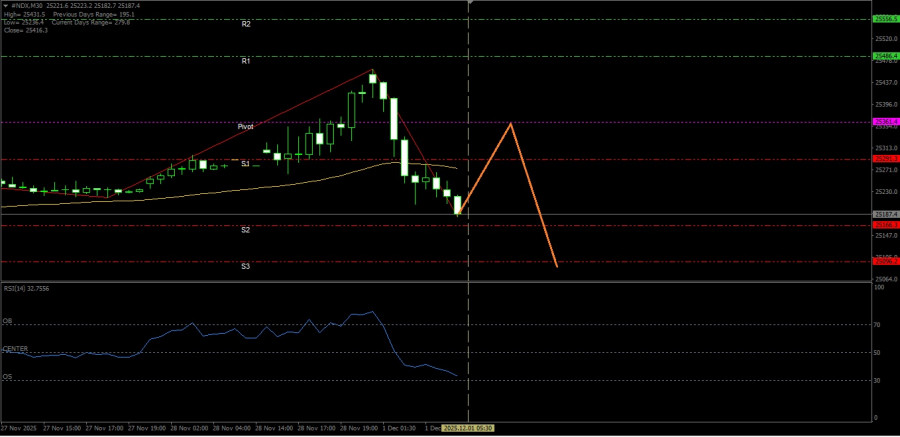
Task: Click the 25520.0 price scale value
Action: pos(885,39)
